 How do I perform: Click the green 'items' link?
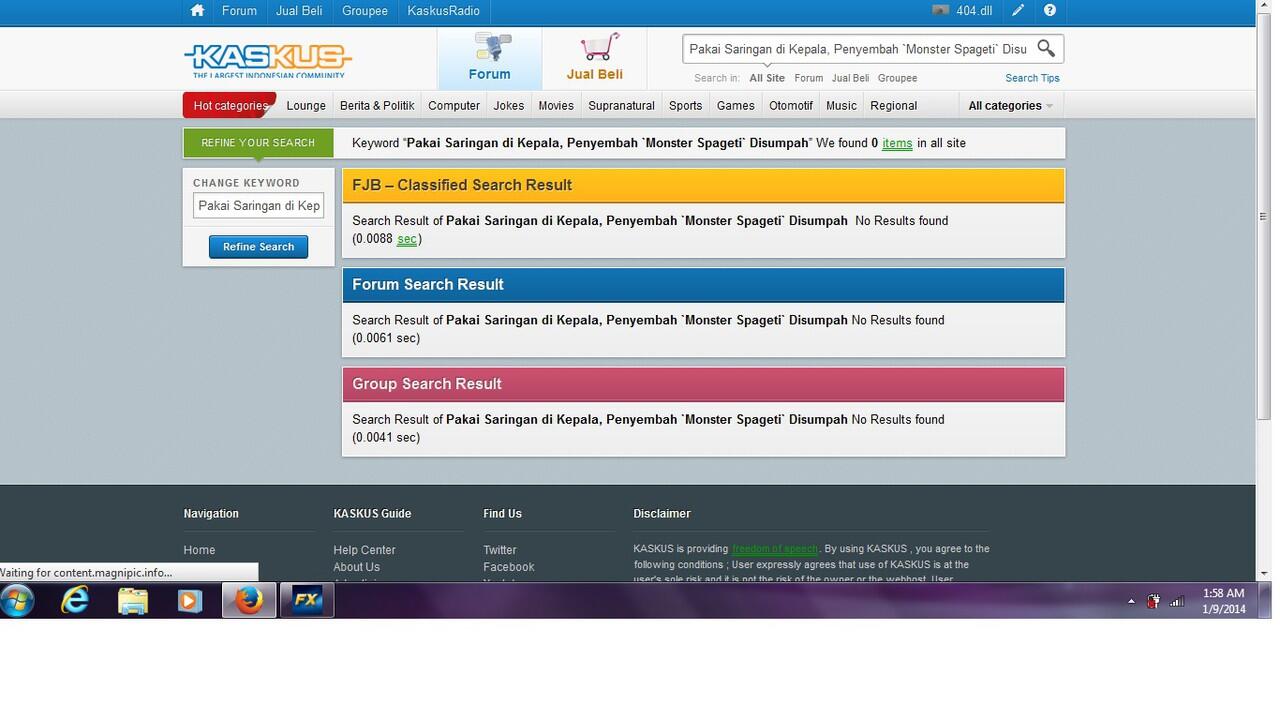click(x=897, y=144)
